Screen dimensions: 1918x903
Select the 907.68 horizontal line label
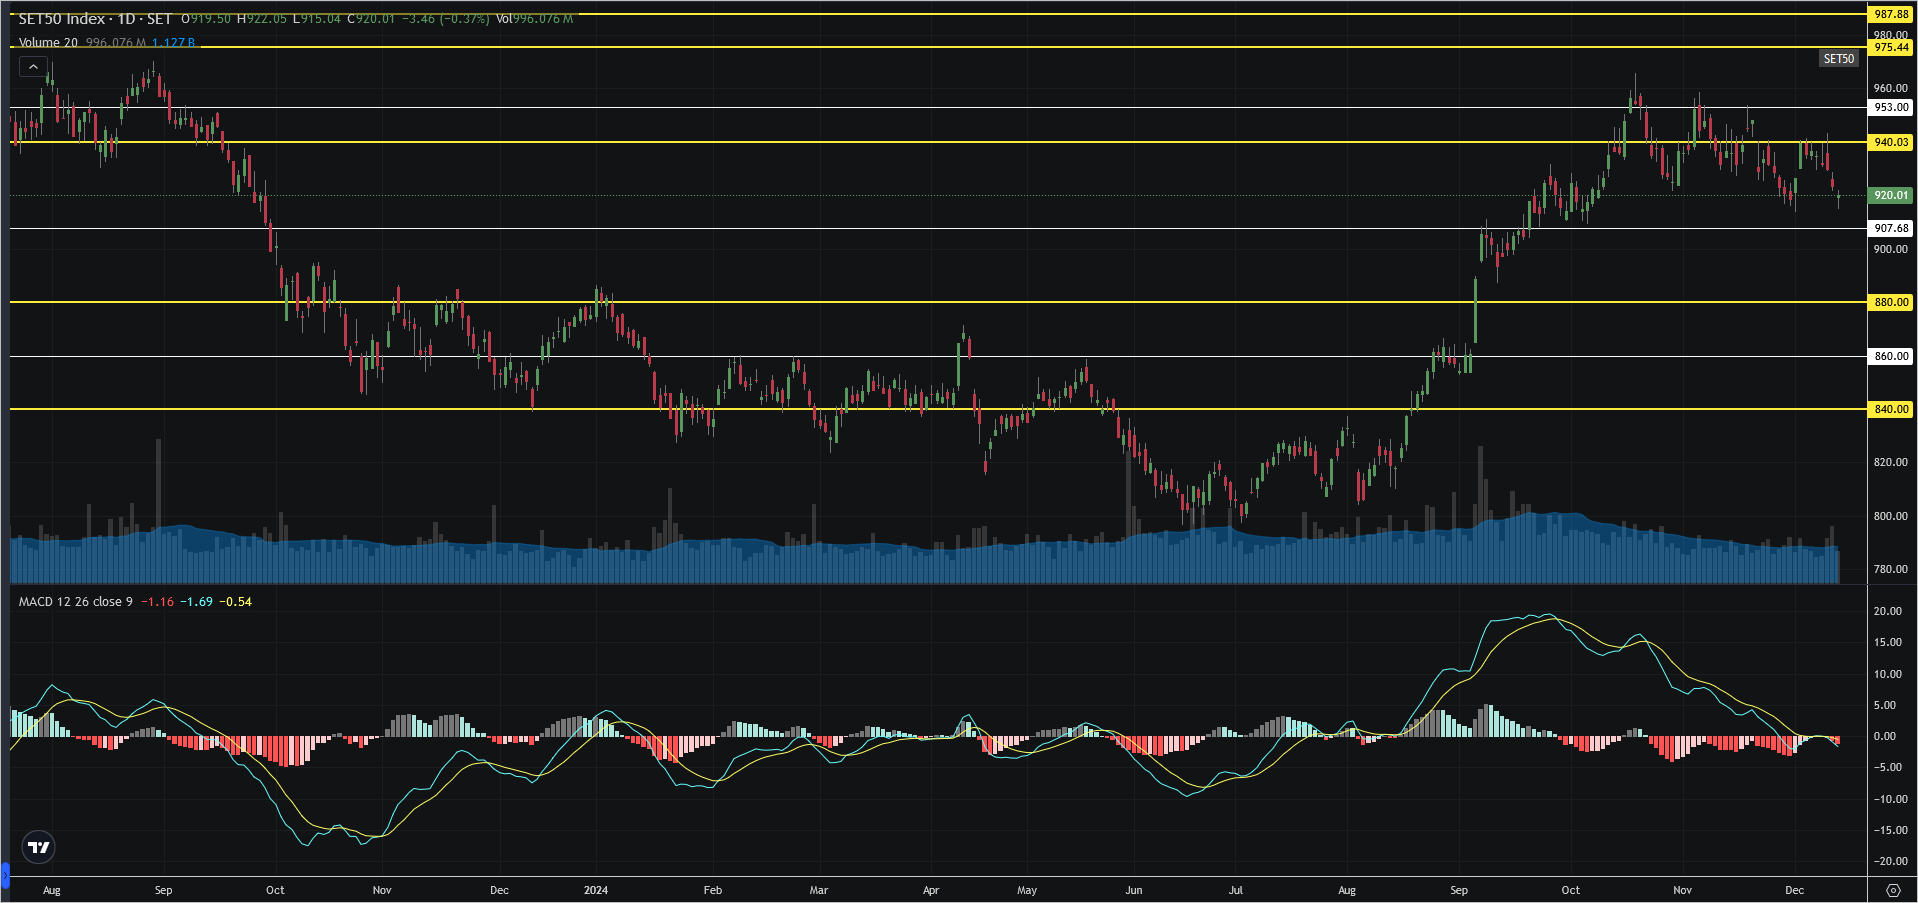click(x=1891, y=228)
